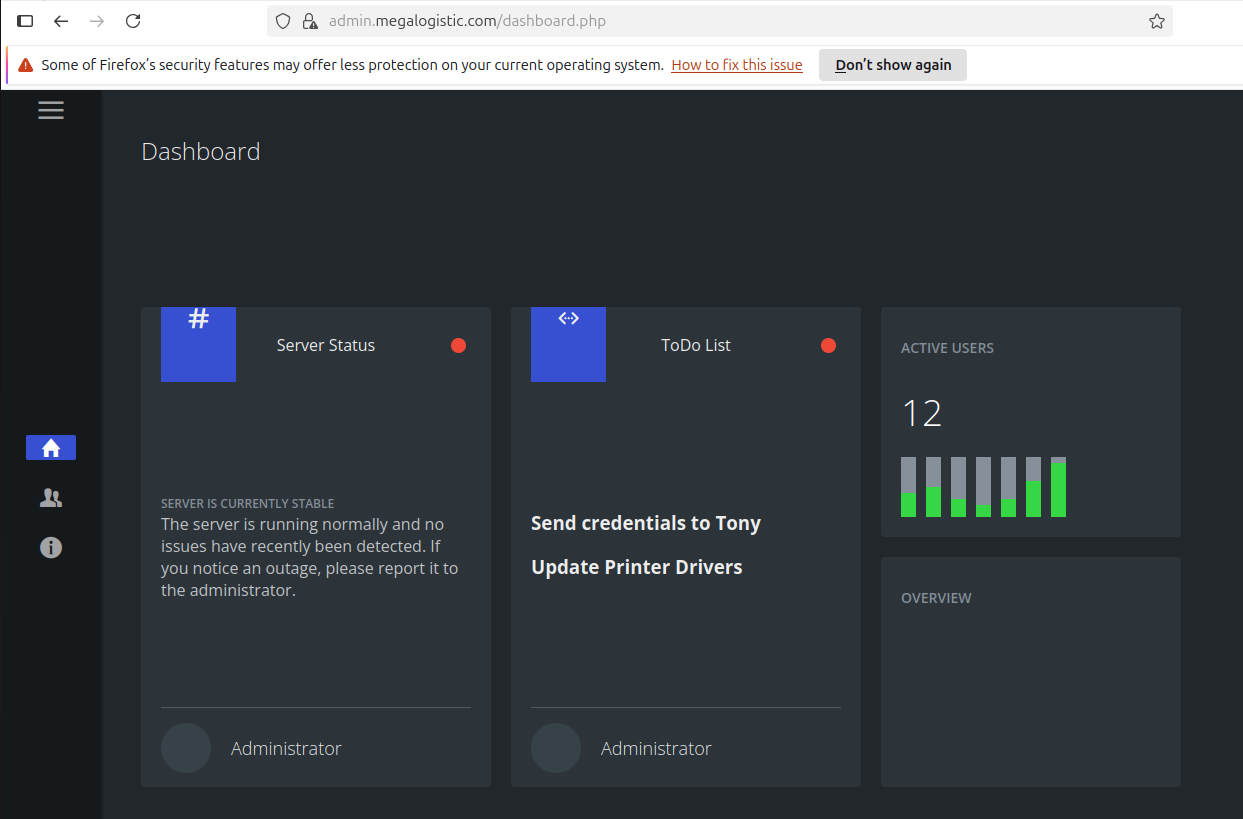
Task: Reload the dashboard page
Action: click(133, 21)
